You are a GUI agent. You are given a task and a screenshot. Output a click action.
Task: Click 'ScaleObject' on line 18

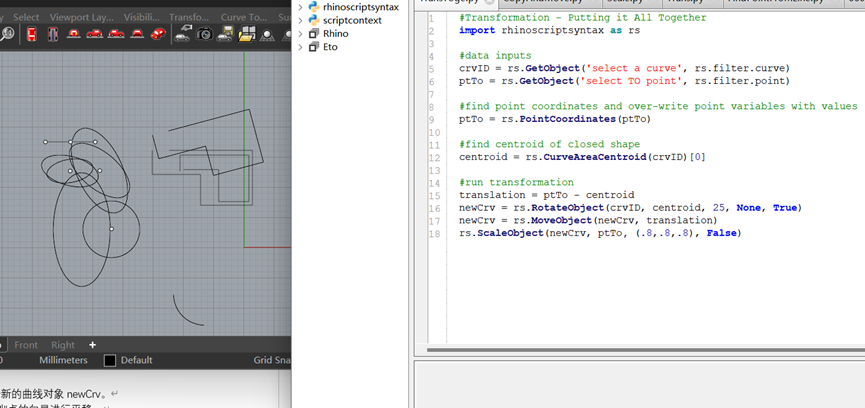click(510, 233)
